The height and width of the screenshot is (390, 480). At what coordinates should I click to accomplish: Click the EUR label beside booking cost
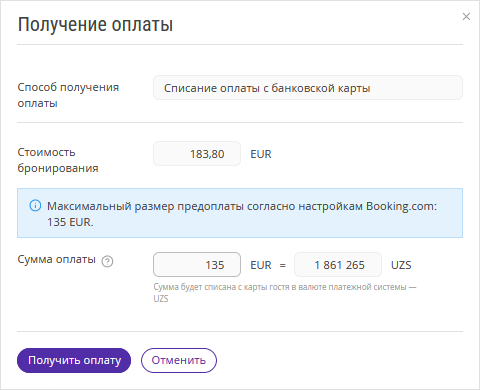(x=261, y=154)
